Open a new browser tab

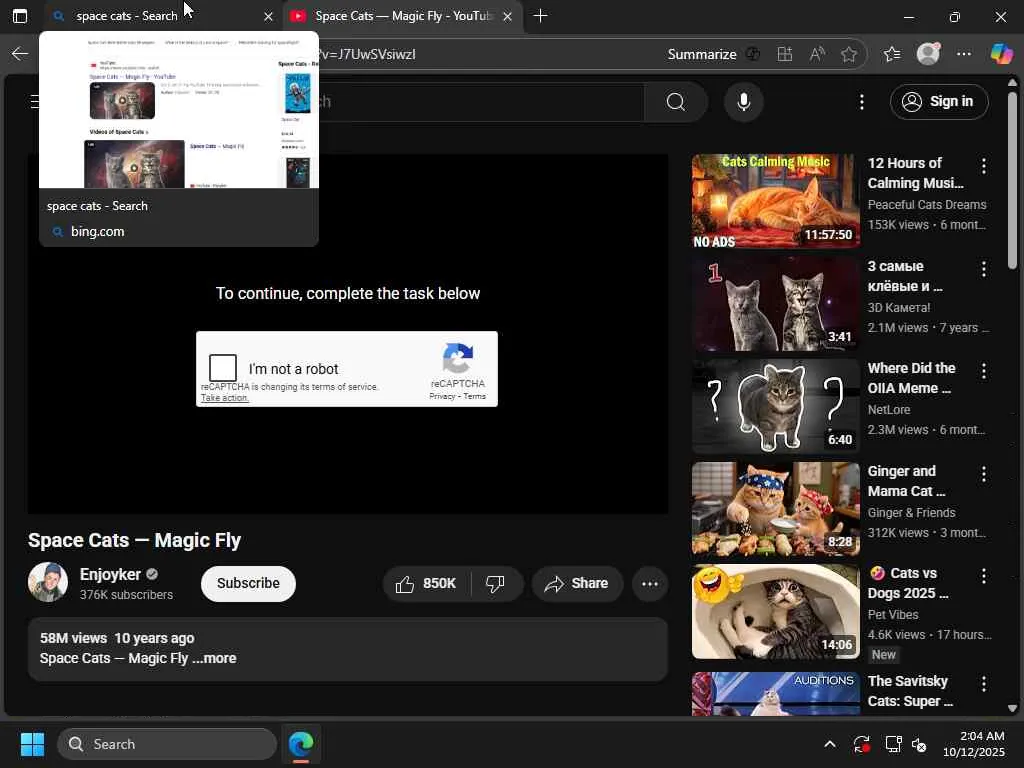[540, 16]
